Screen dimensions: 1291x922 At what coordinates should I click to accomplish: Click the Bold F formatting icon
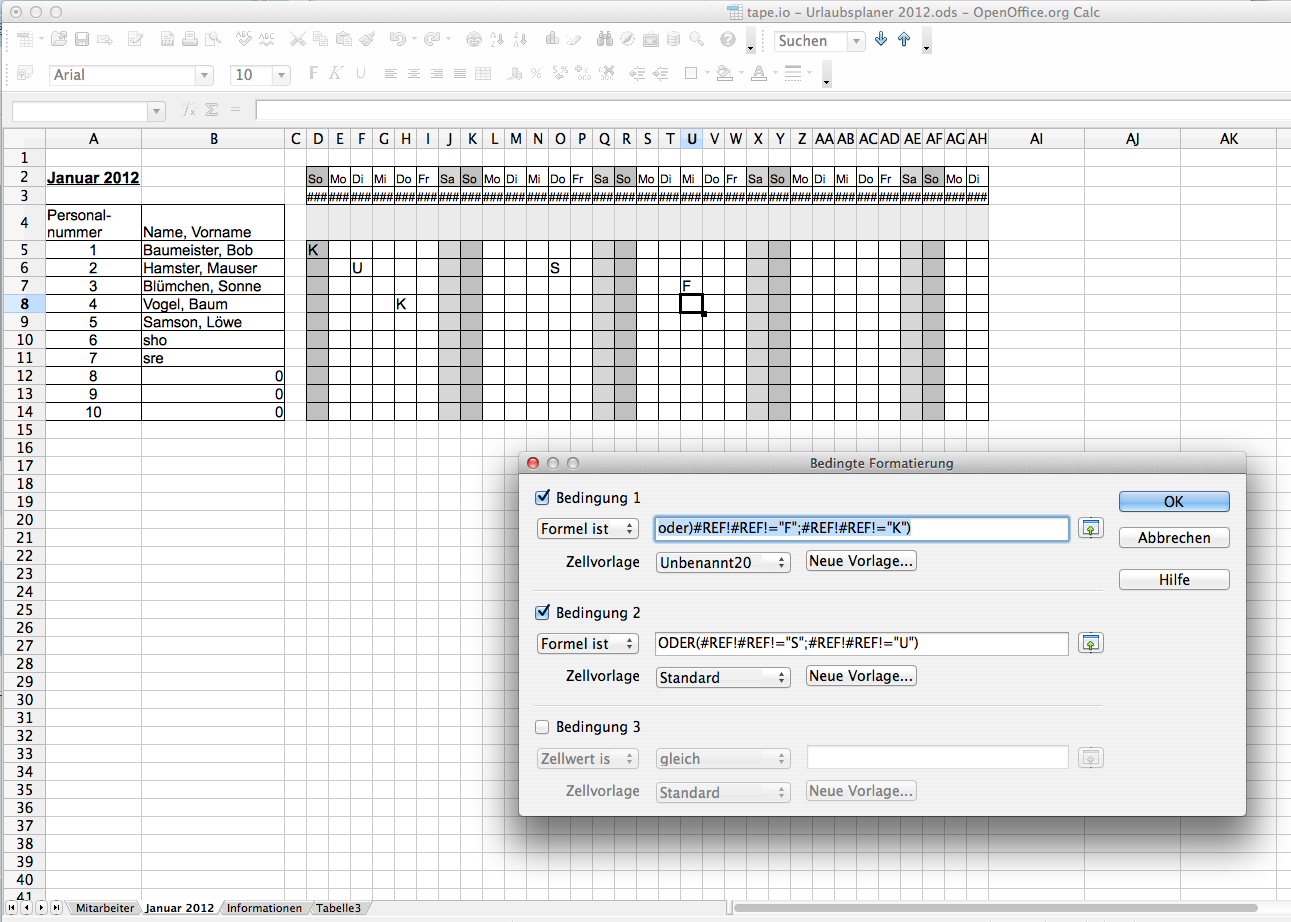(x=313, y=73)
